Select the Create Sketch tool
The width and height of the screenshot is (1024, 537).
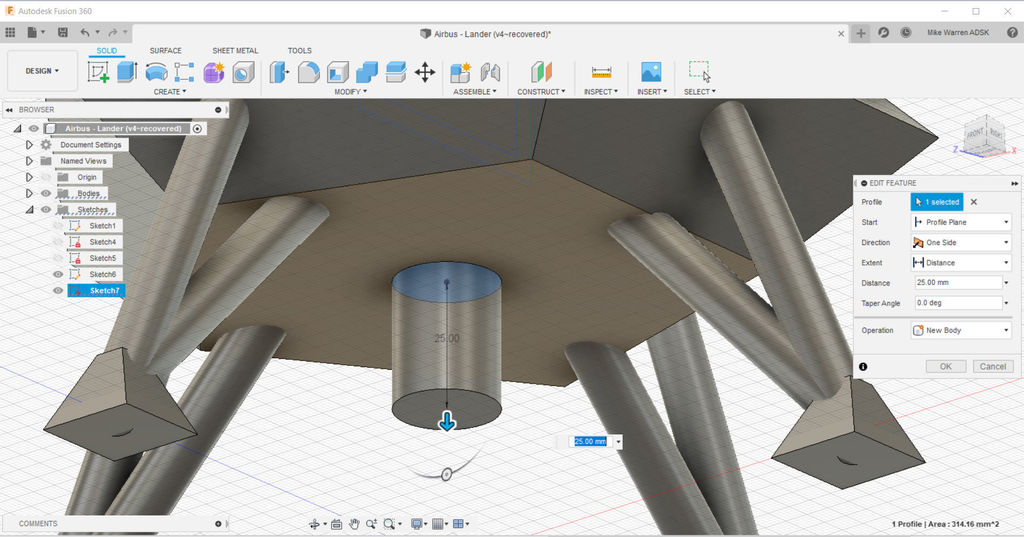tap(98, 72)
